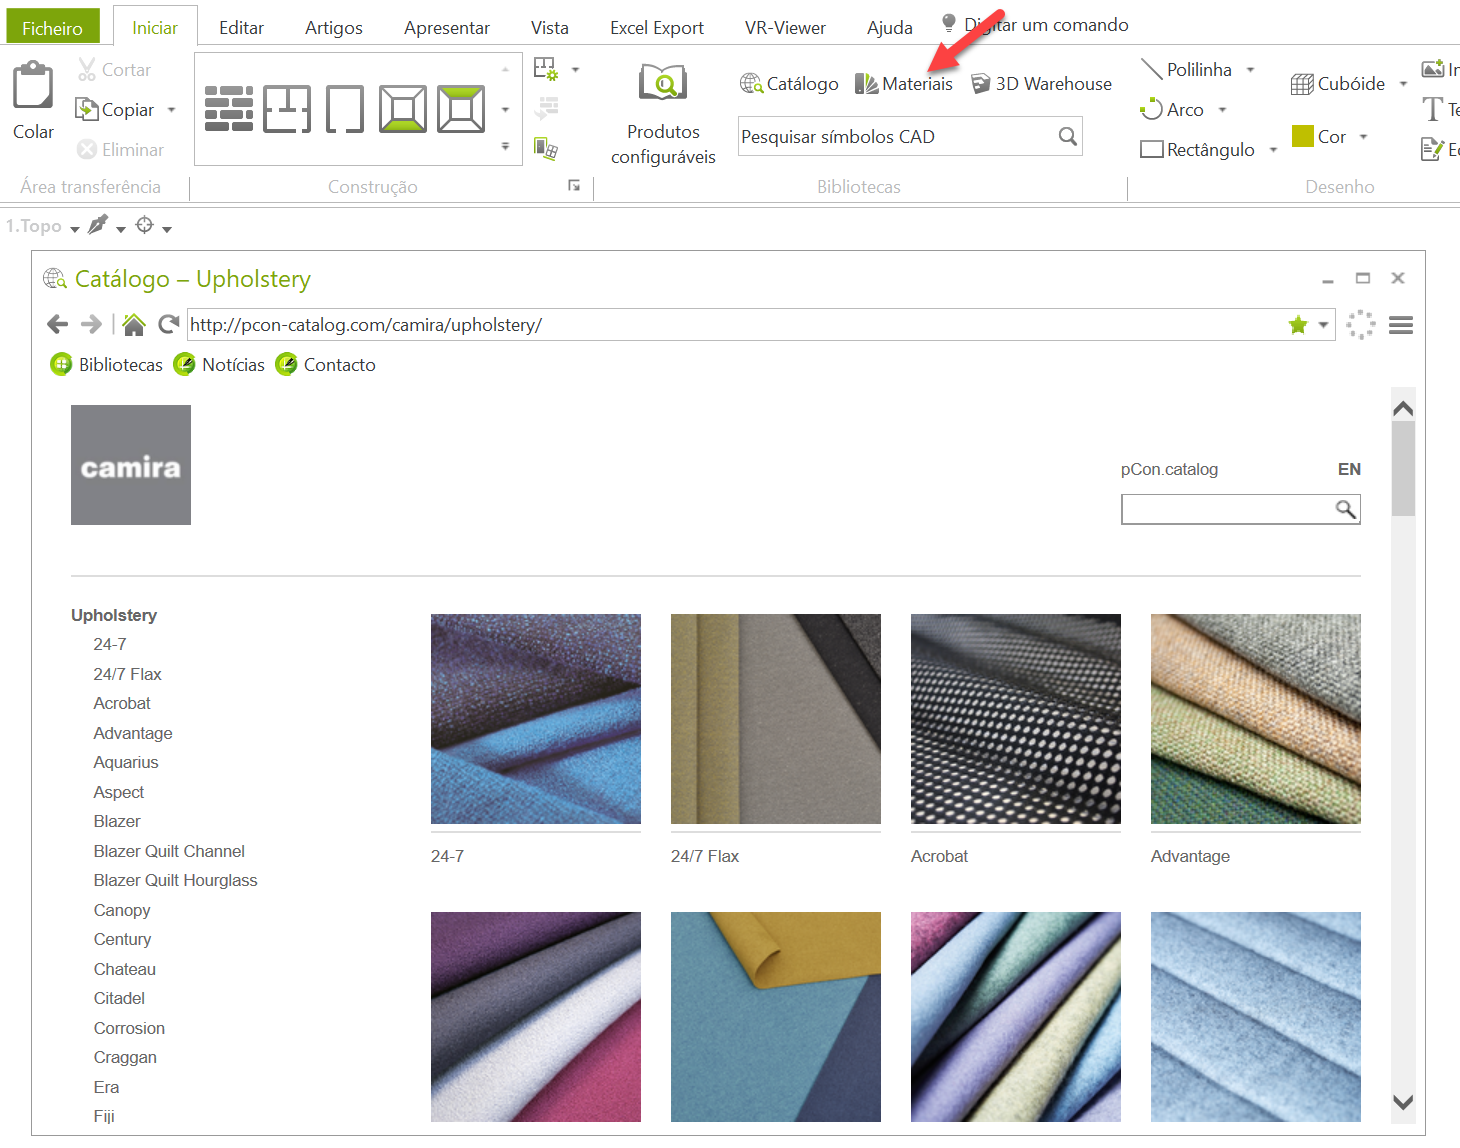Click the CAD symbol search magnifier
Viewport: 1460px width, 1148px height.
[x=1068, y=136]
